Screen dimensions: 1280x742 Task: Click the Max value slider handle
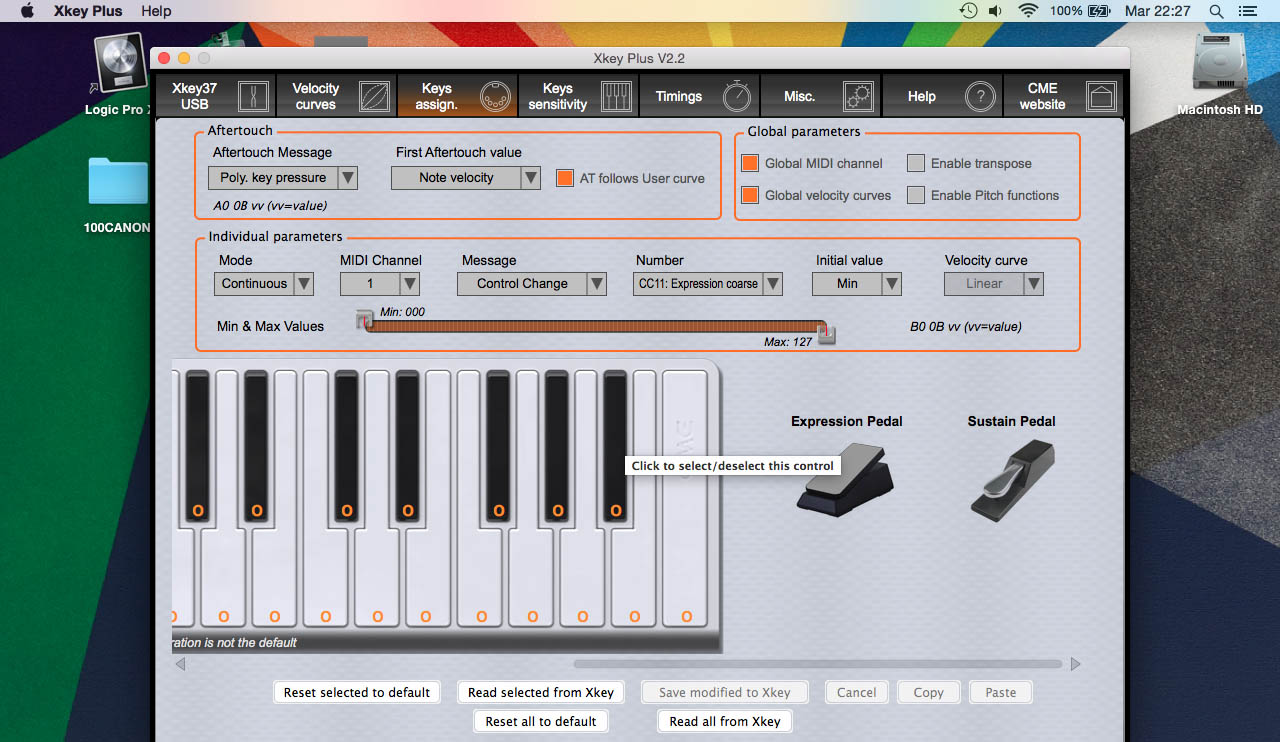(826, 335)
